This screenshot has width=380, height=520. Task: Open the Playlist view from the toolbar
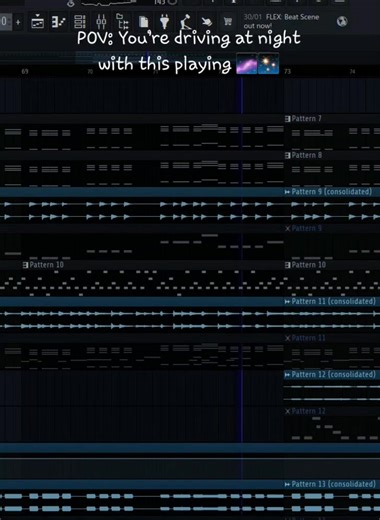pos(37,22)
